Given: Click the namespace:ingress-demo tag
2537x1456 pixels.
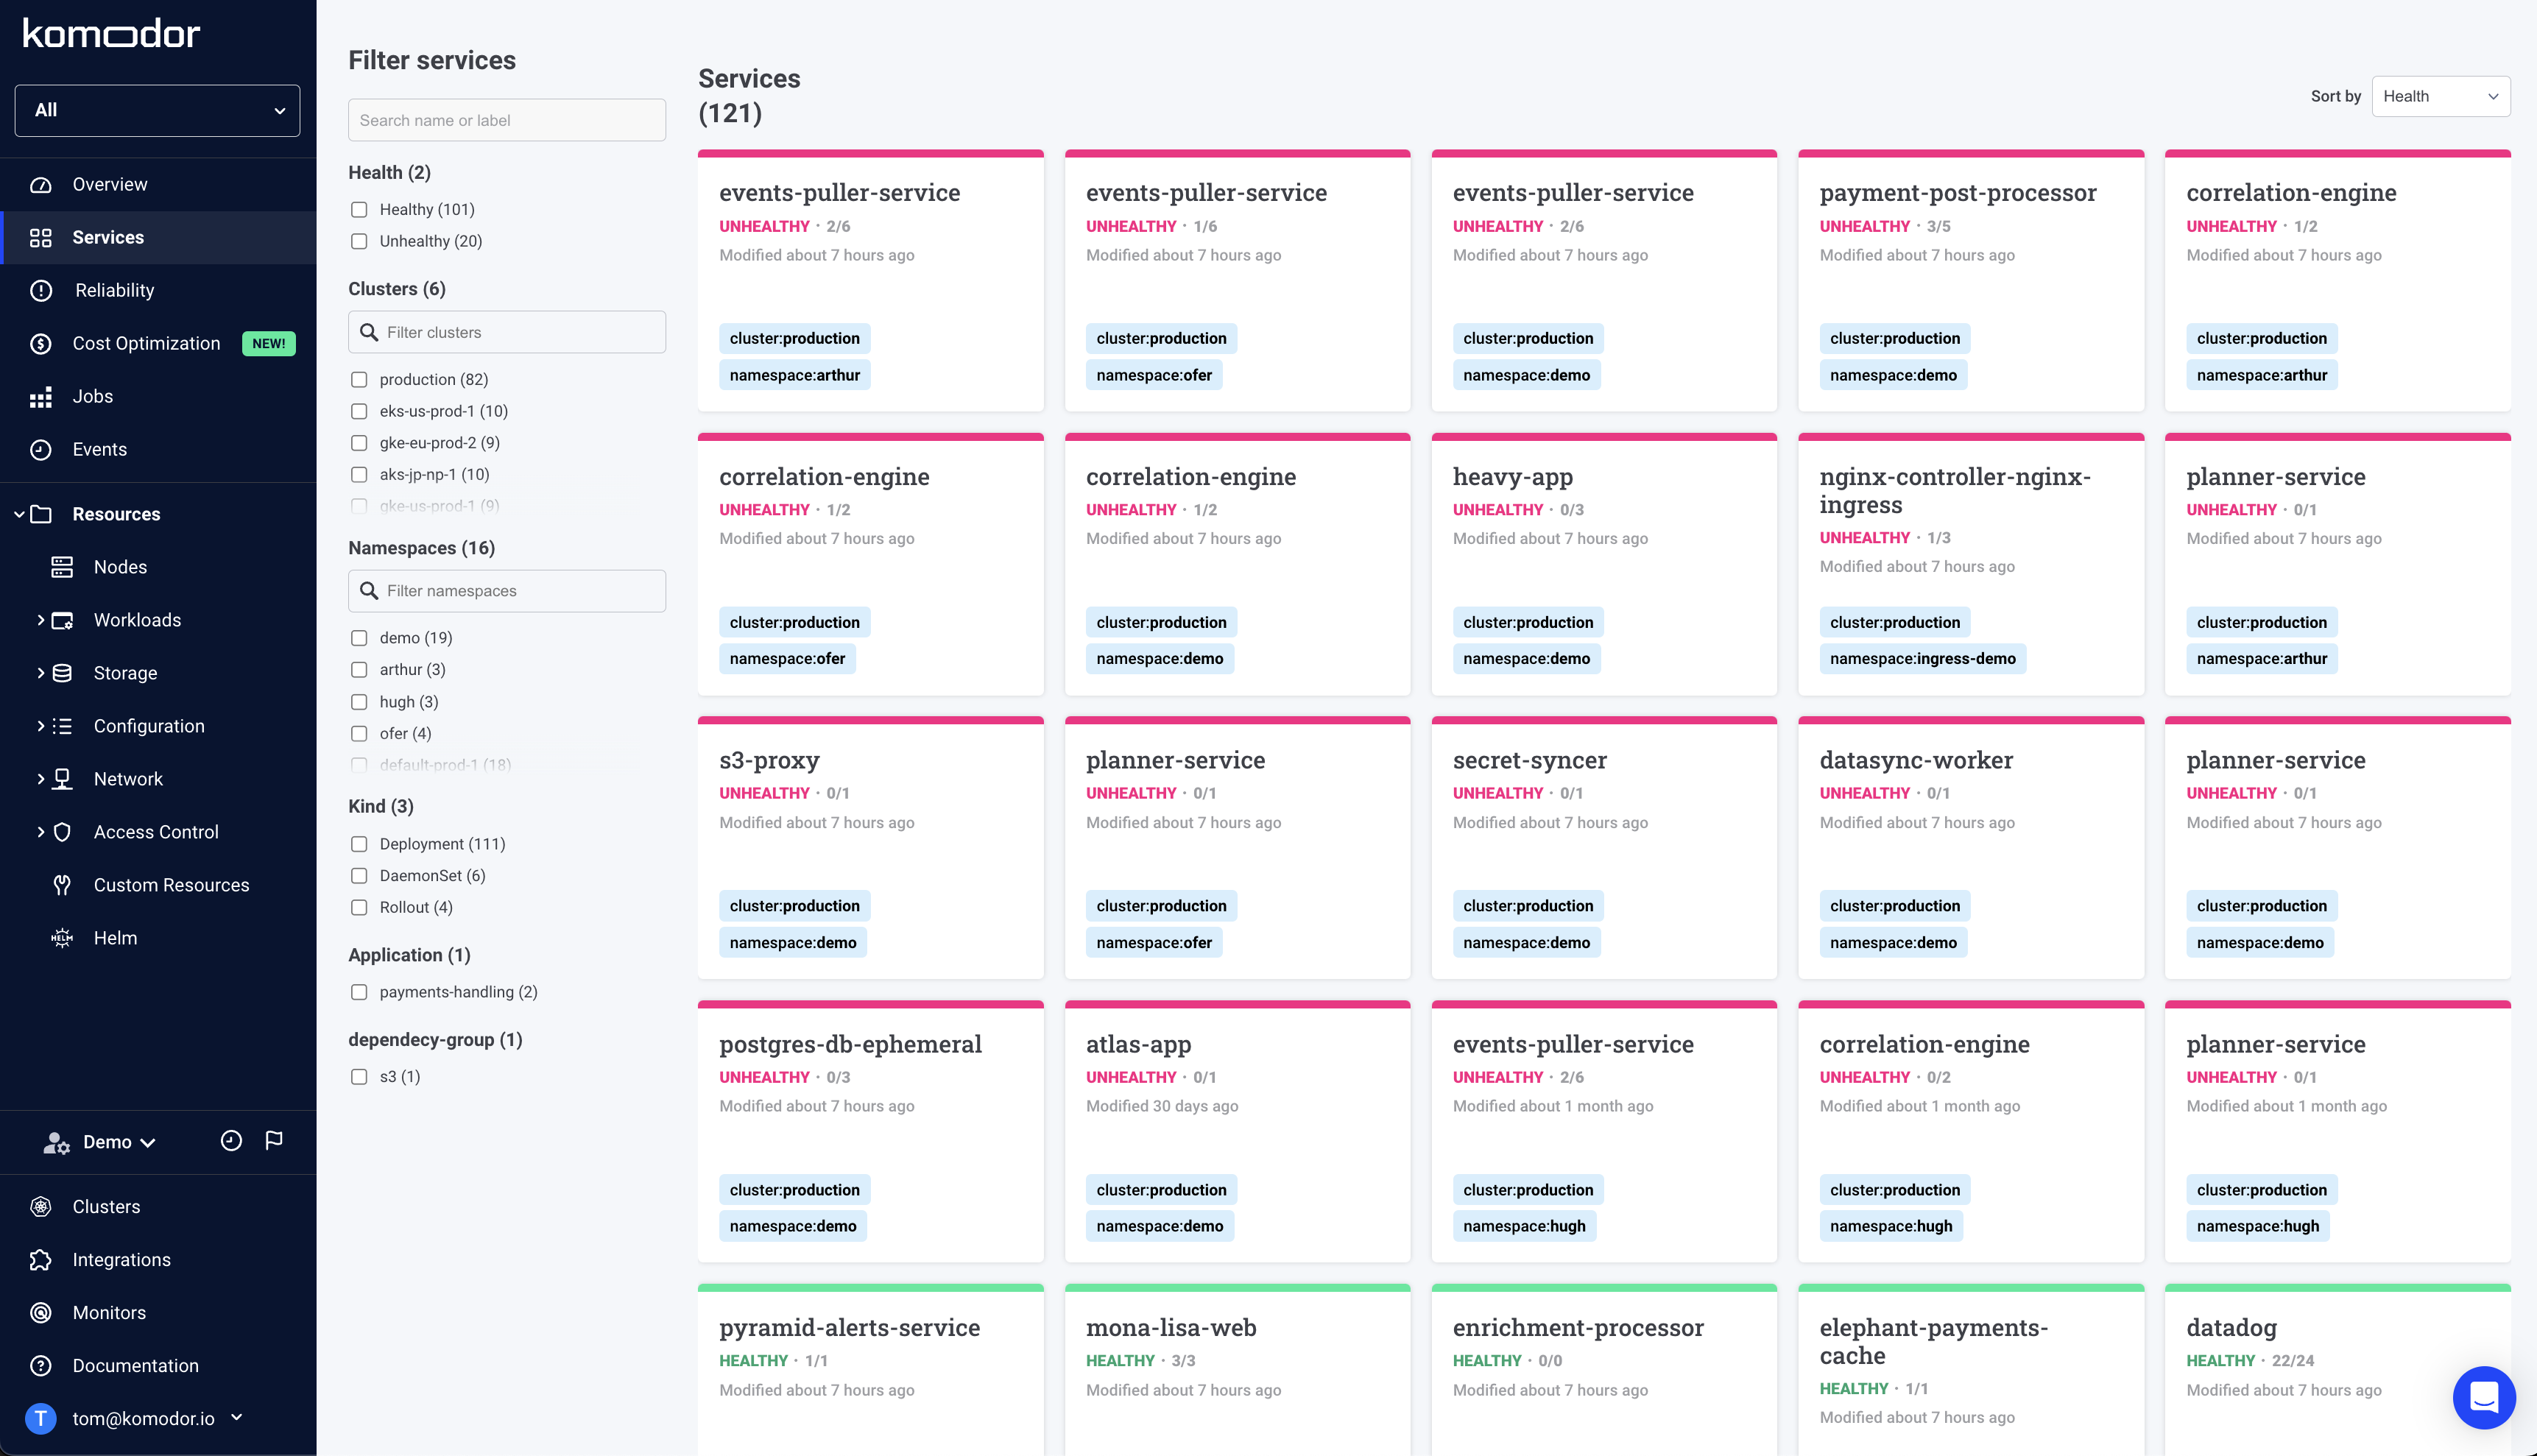Looking at the screenshot, I should (x=1922, y=658).
